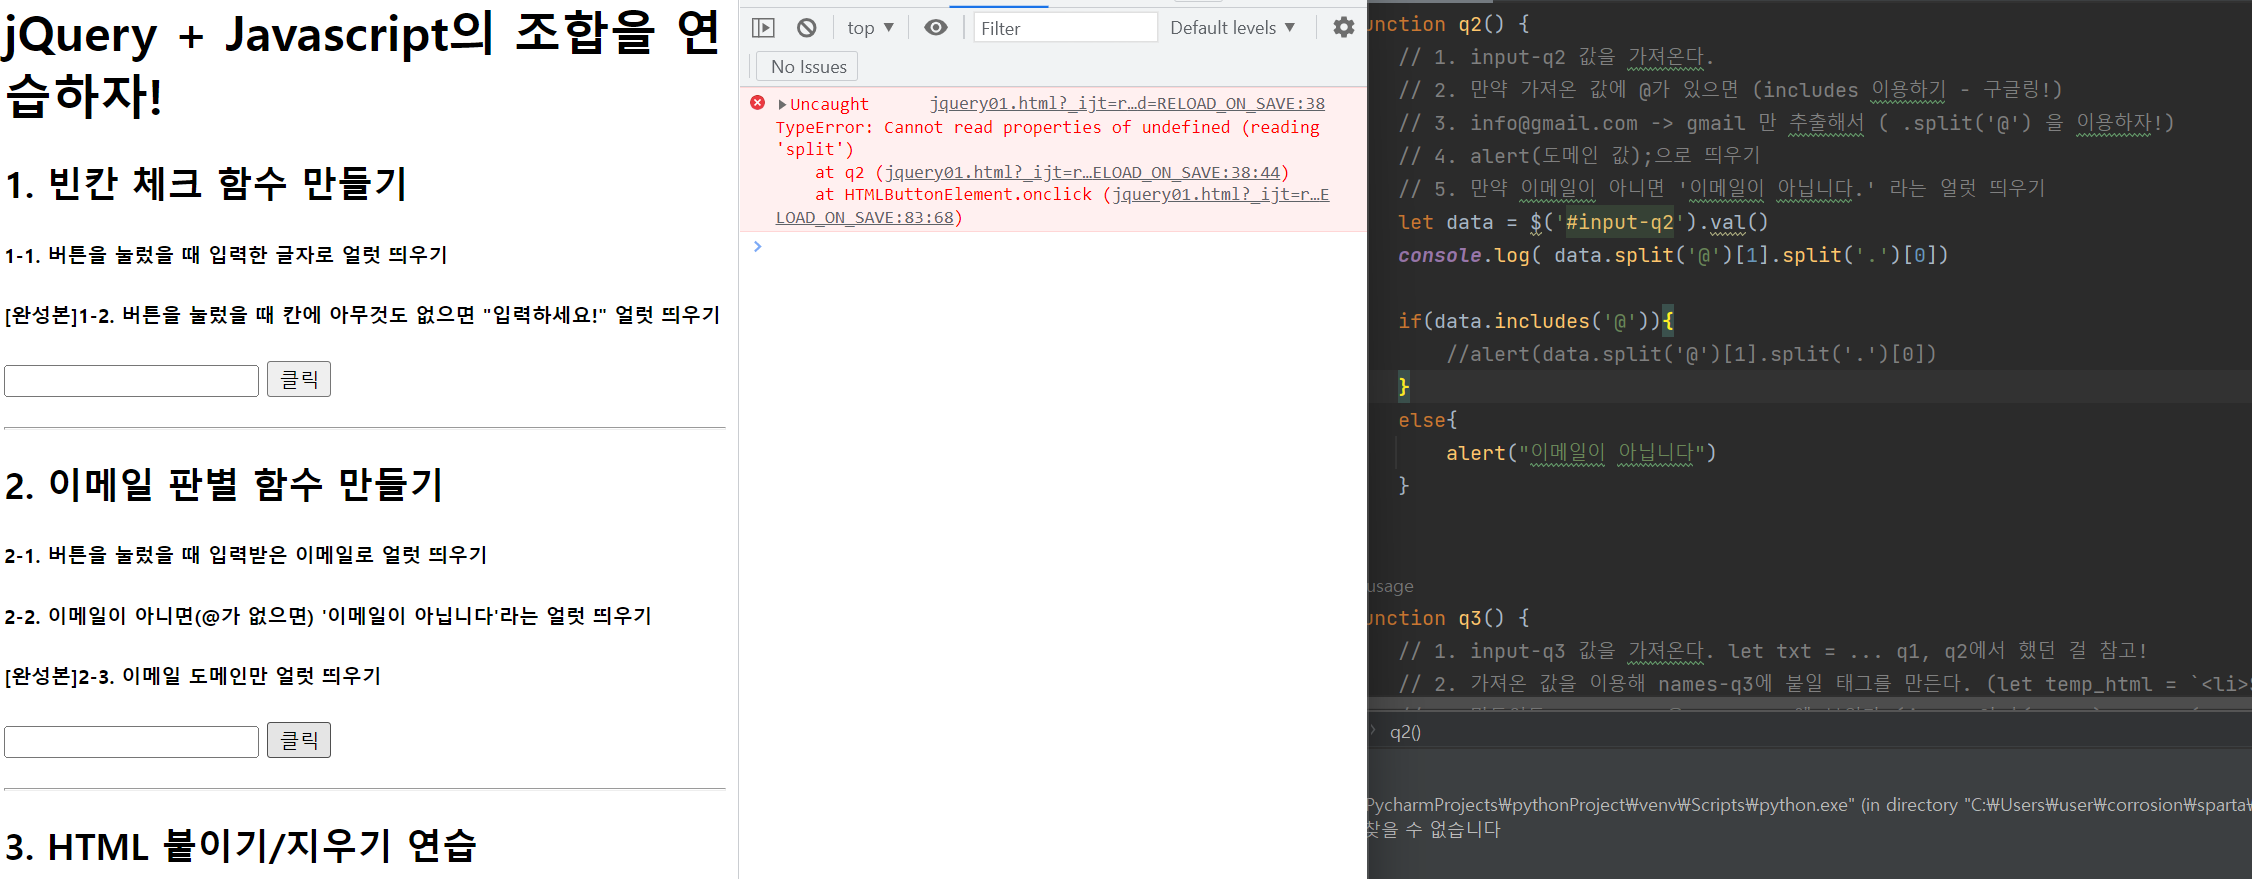This screenshot has height=879, width=2252.
Task: Click the heading '3. HTML 붙이기/지우기 연습'
Action: tap(241, 847)
